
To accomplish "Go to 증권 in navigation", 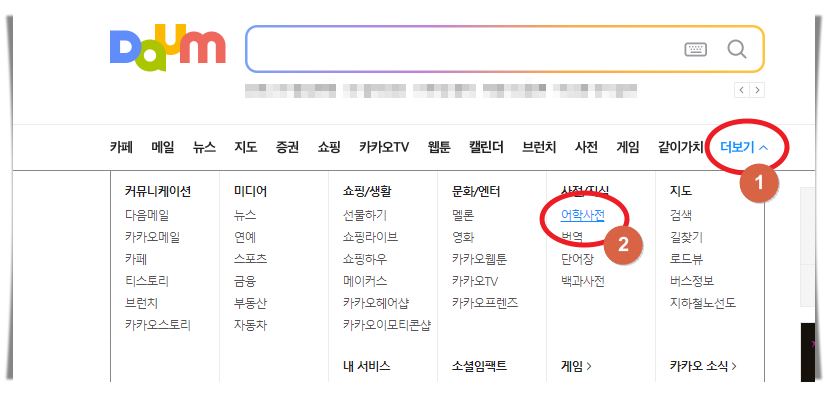I will (287, 147).
